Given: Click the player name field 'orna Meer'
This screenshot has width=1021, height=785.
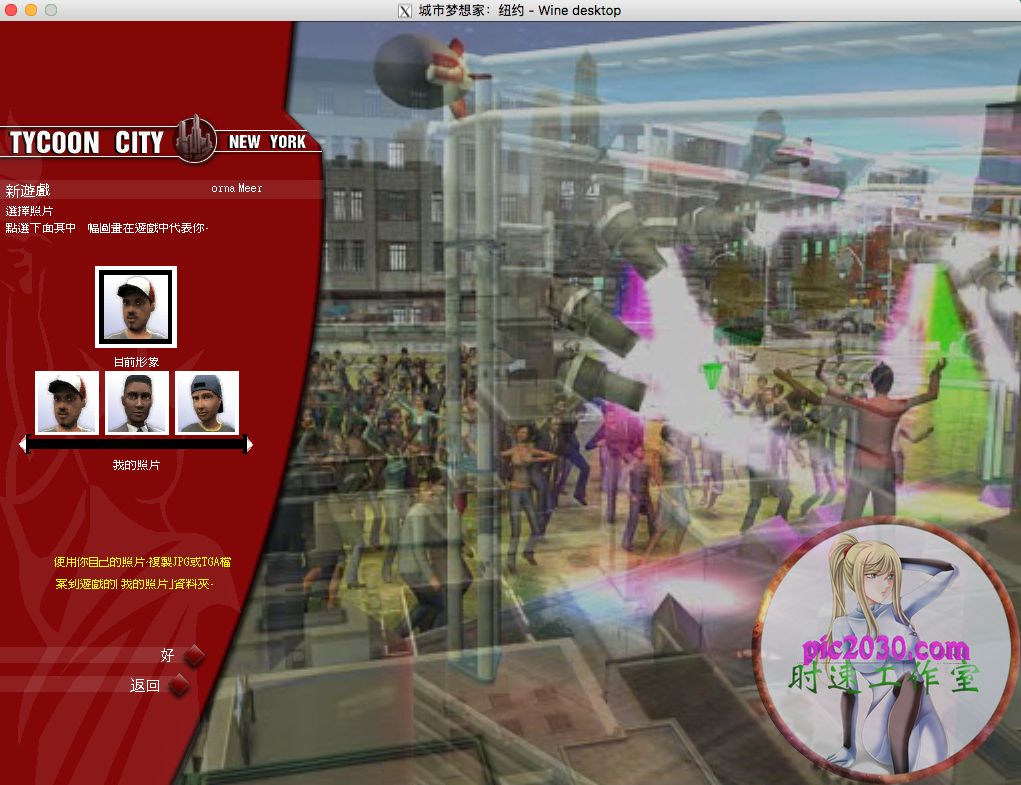Looking at the screenshot, I should coord(236,188).
